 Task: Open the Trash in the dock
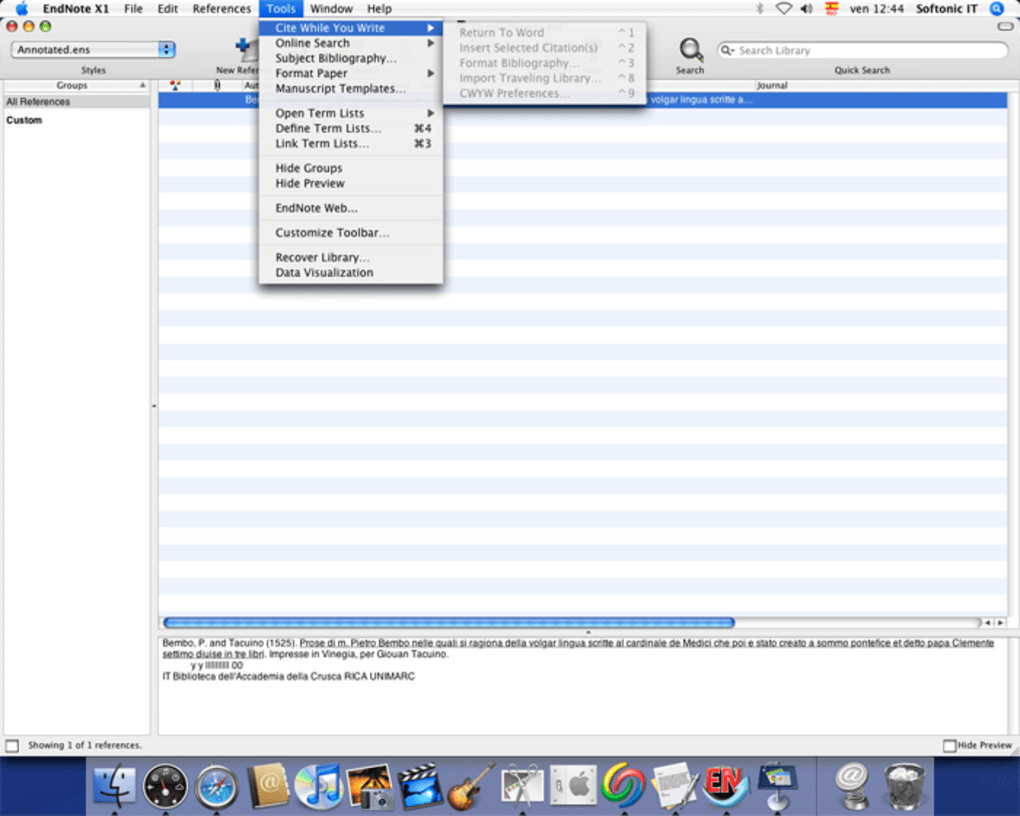tap(904, 787)
